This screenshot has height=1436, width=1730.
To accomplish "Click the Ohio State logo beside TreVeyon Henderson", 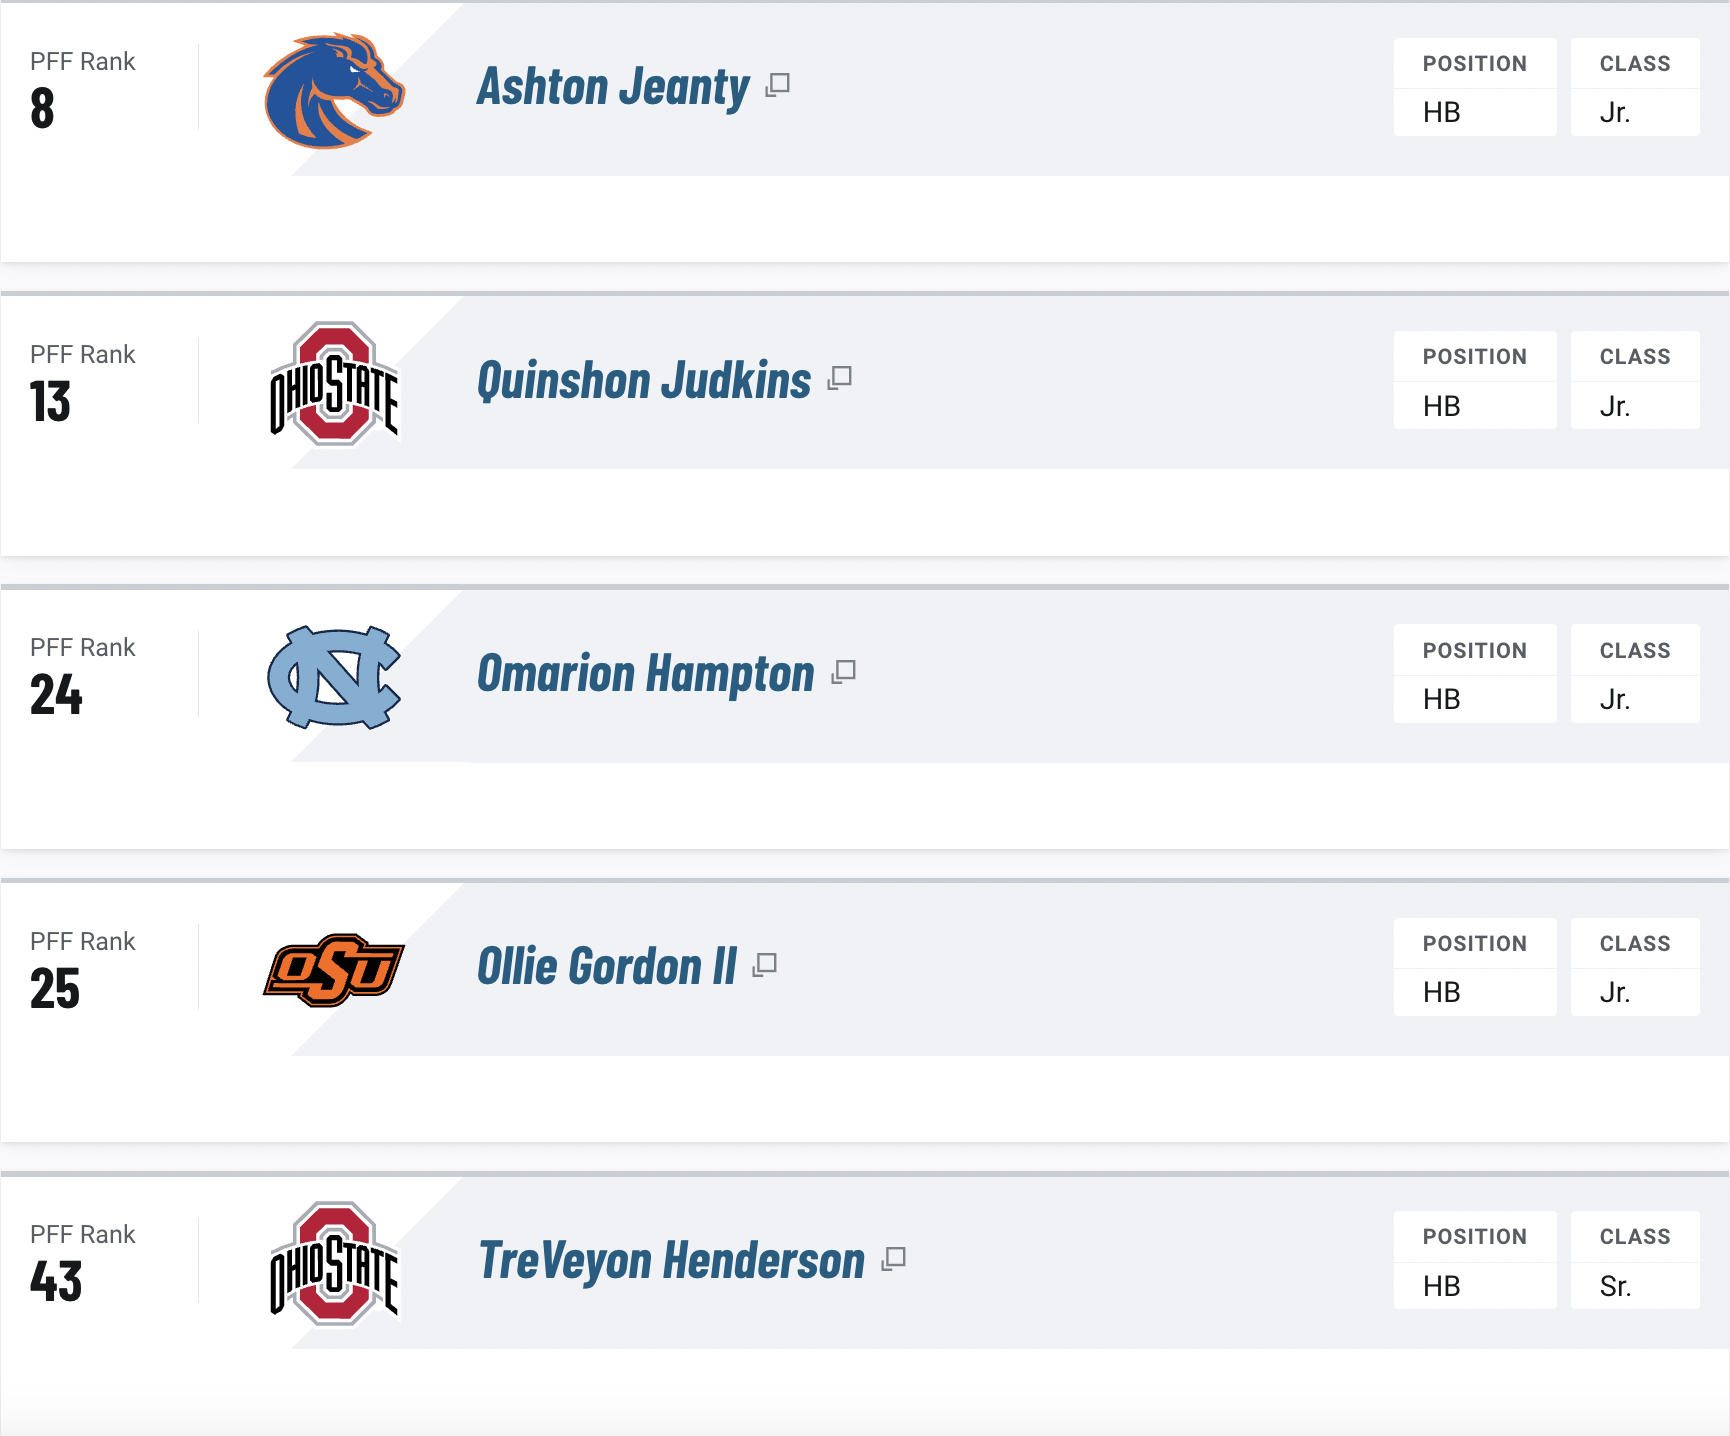I will click(334, 1263).
